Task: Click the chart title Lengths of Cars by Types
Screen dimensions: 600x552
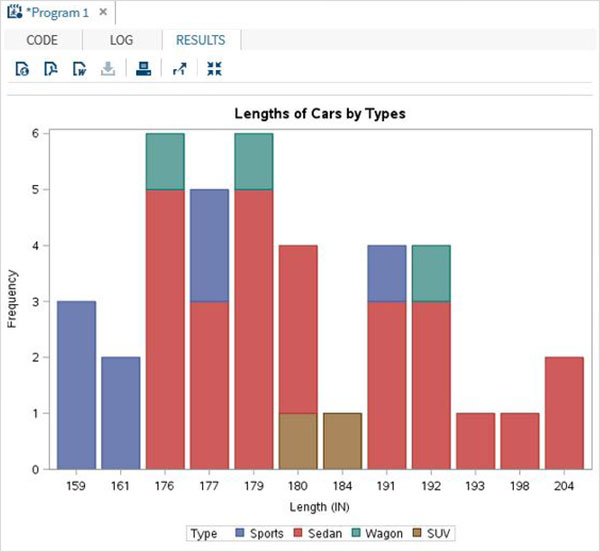Action: tap(319, 113)
